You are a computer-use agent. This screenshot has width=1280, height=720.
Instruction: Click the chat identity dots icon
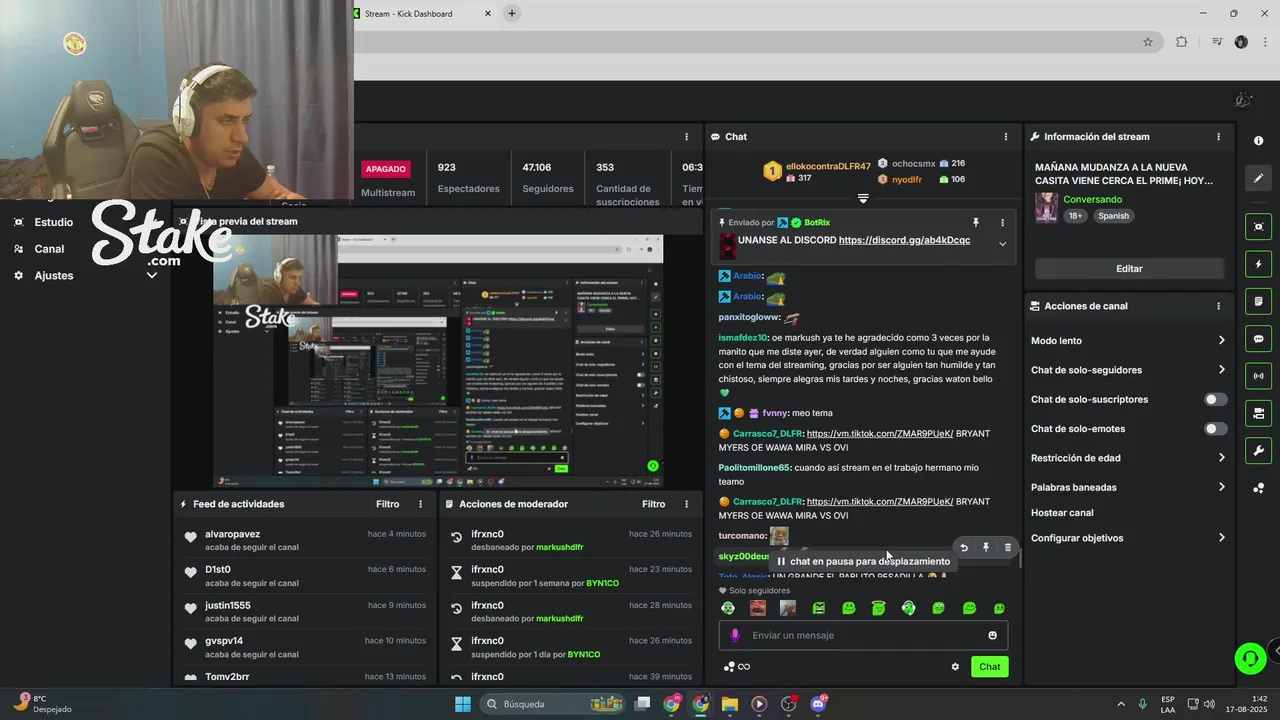[729, 667]
